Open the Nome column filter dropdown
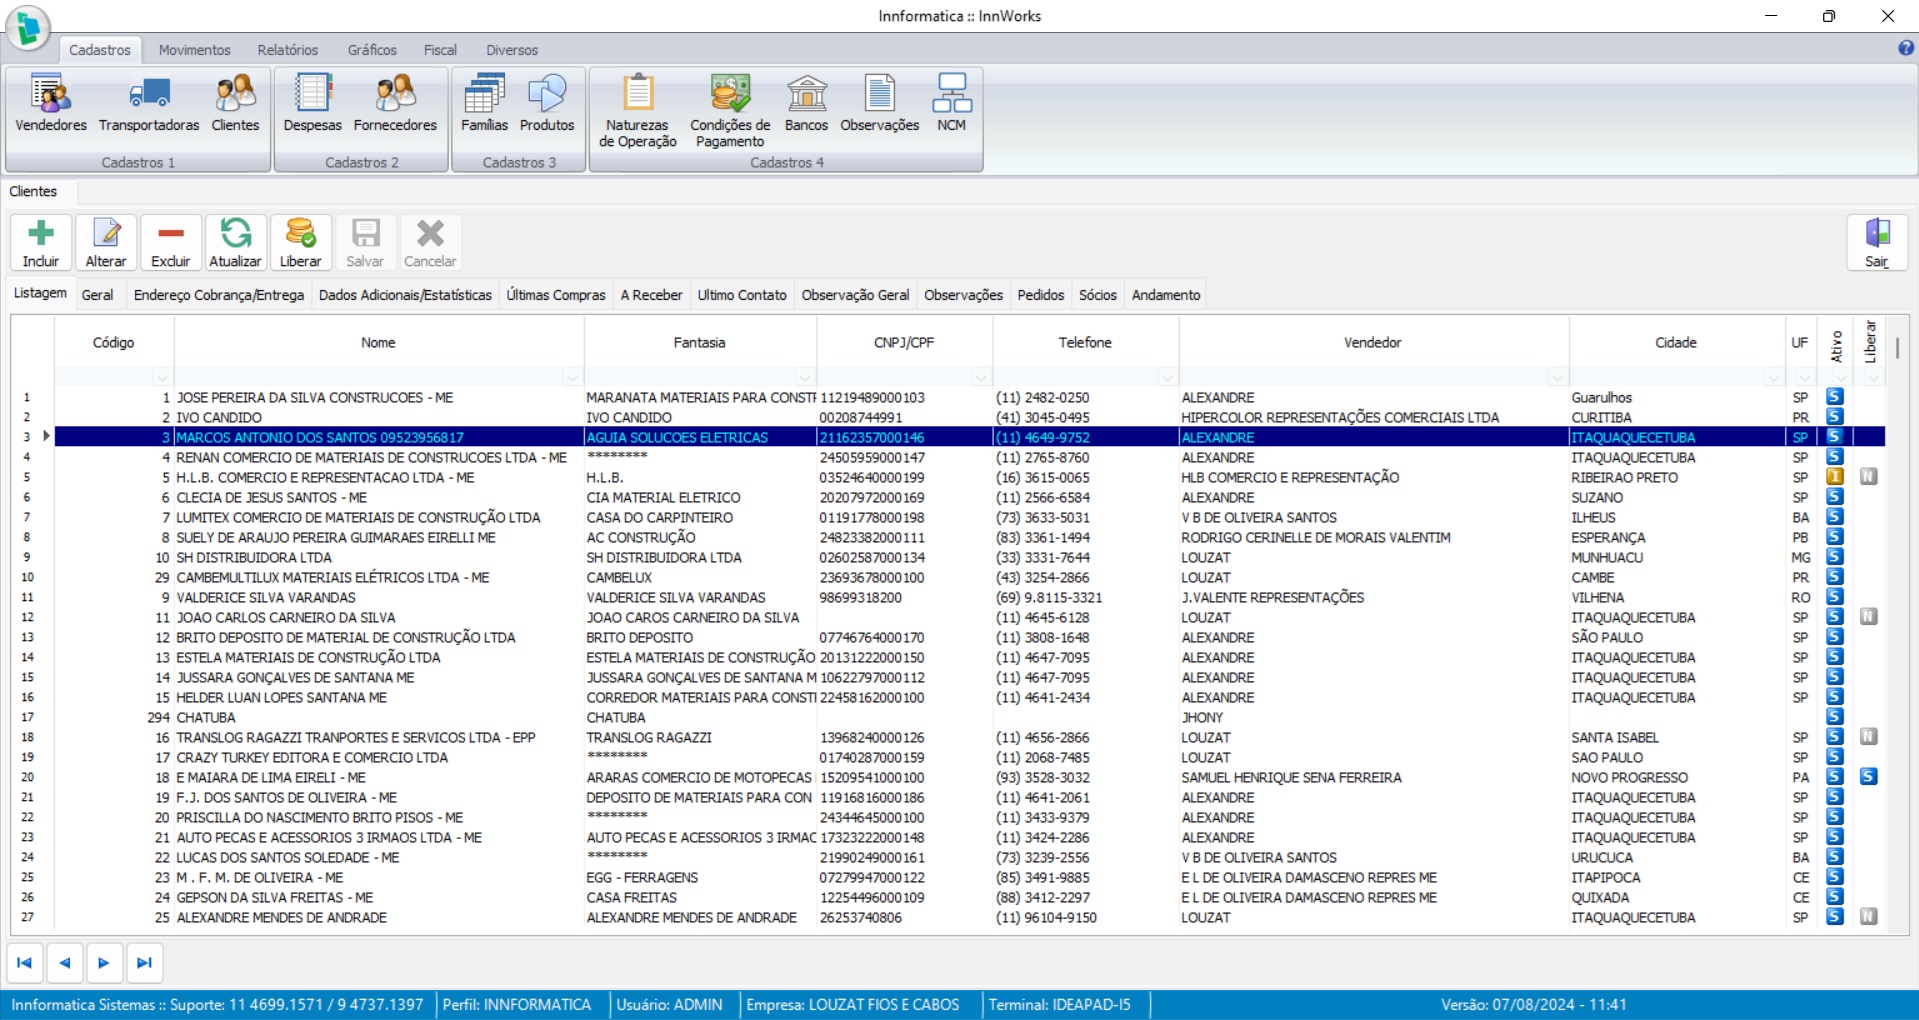 [572, 378]
